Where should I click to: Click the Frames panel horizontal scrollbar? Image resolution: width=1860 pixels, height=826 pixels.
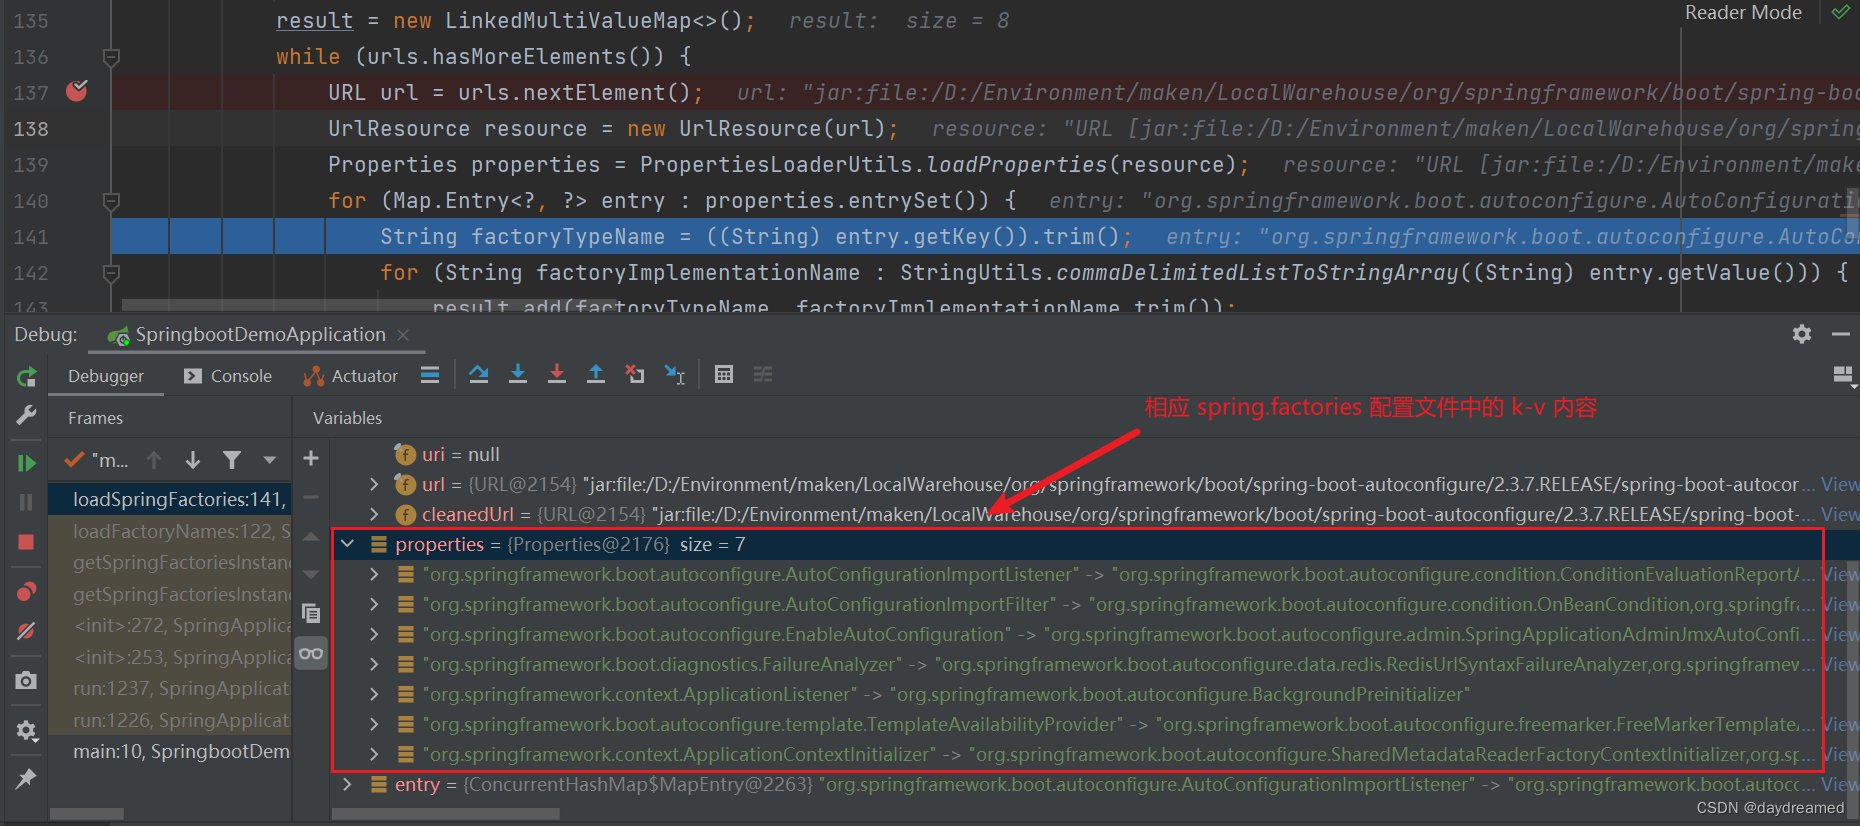[87, 814]
